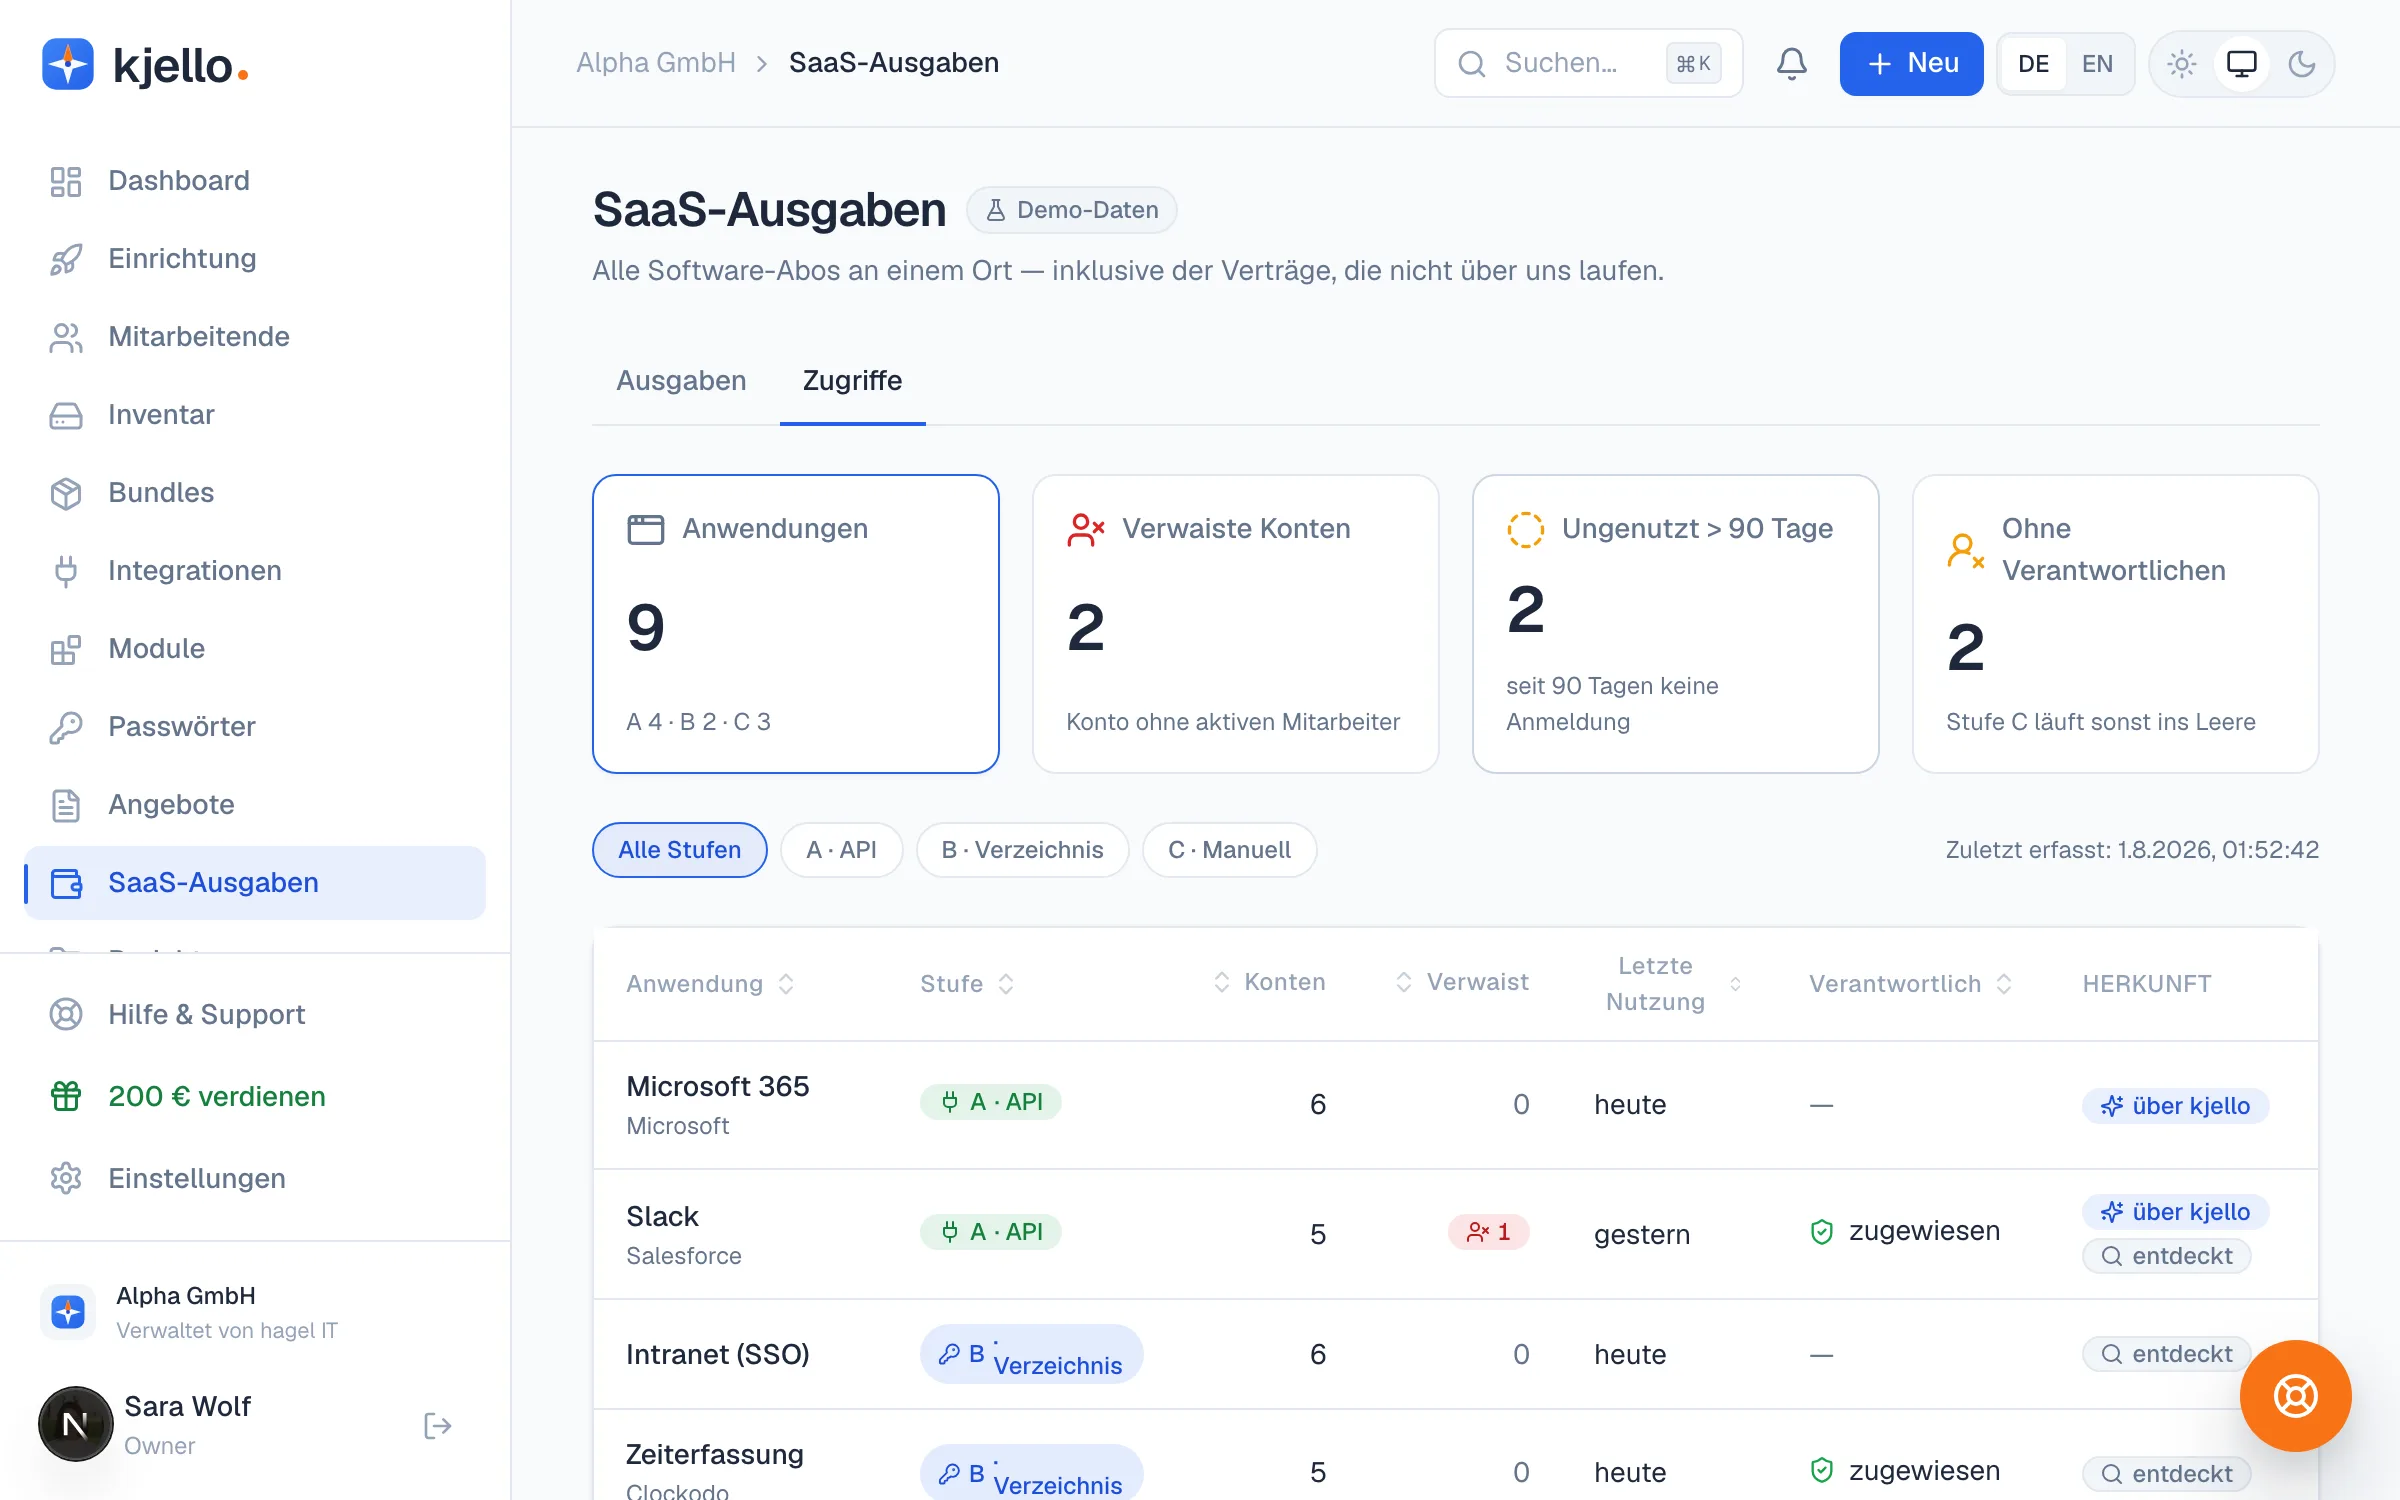Sort table by Anwendung column
This screenshot has width=2400, height=1500.
pyautogui.click(x=711, y=984)
